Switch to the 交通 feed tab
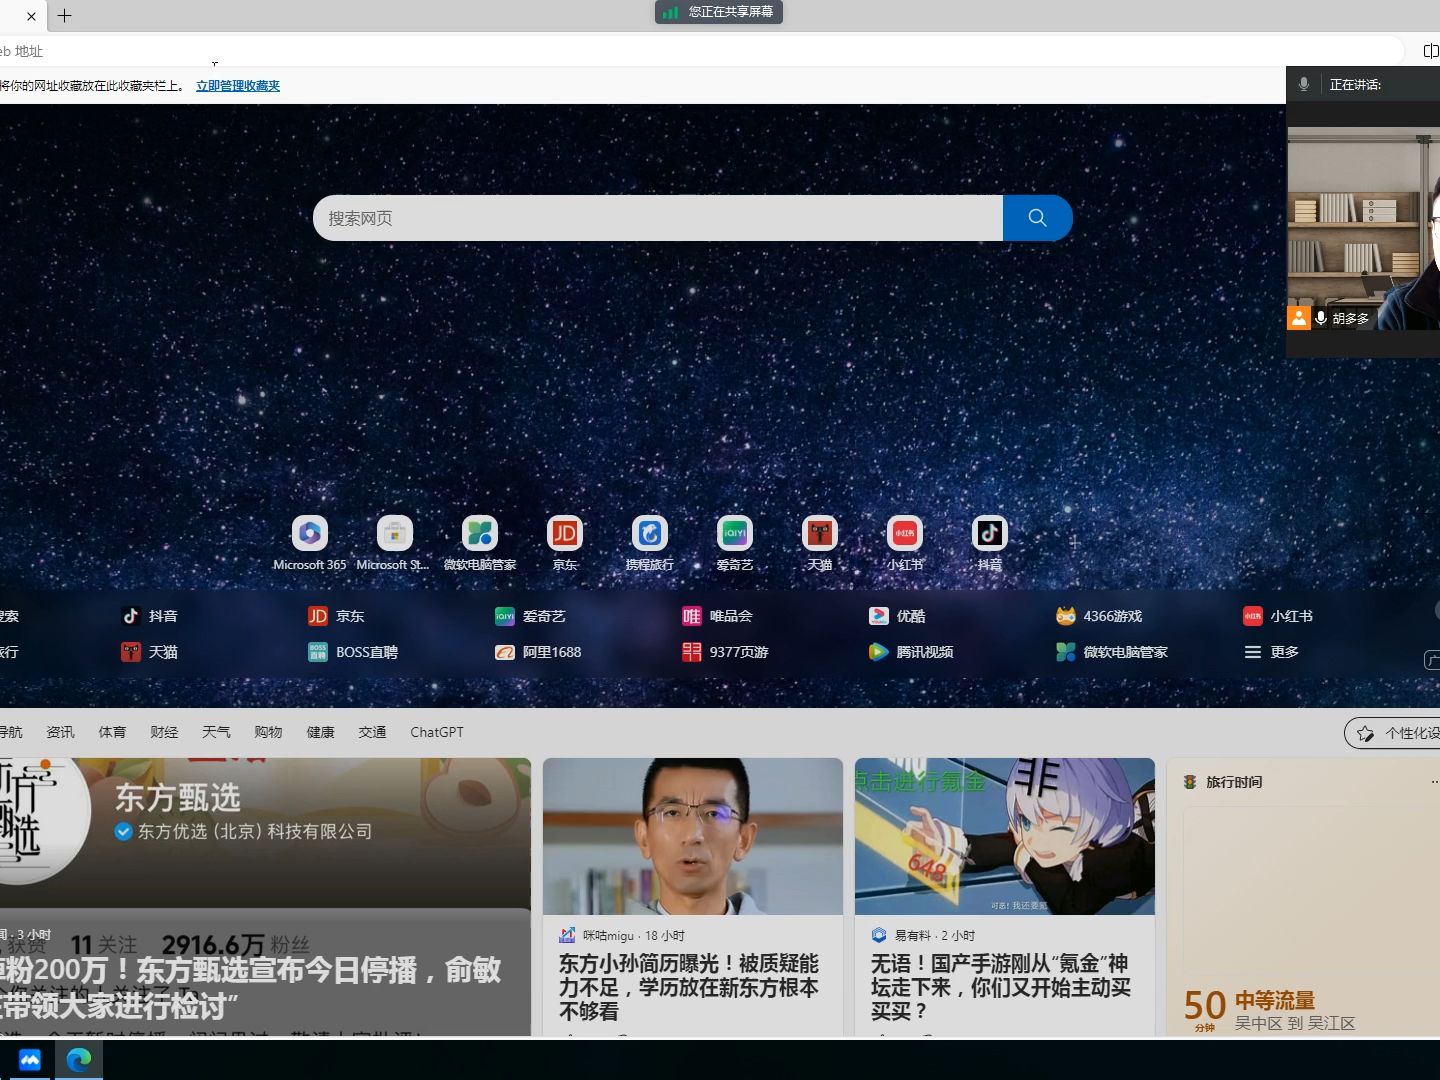 (x=372, y=732)
